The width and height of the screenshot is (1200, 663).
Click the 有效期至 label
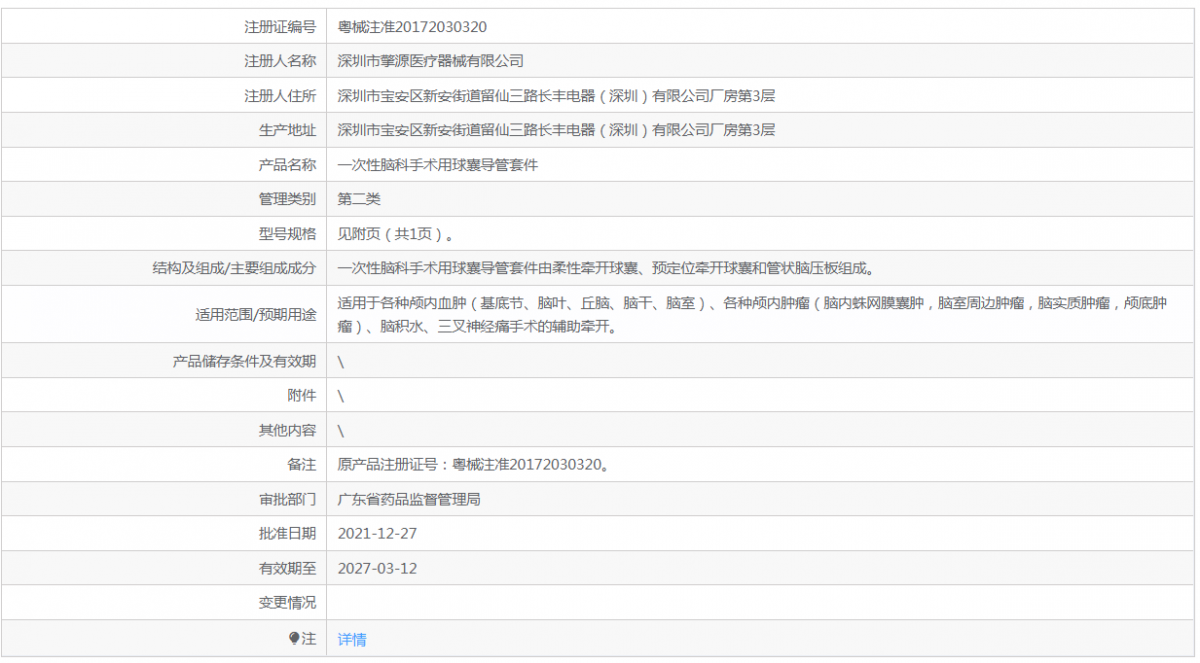[287, 568]
